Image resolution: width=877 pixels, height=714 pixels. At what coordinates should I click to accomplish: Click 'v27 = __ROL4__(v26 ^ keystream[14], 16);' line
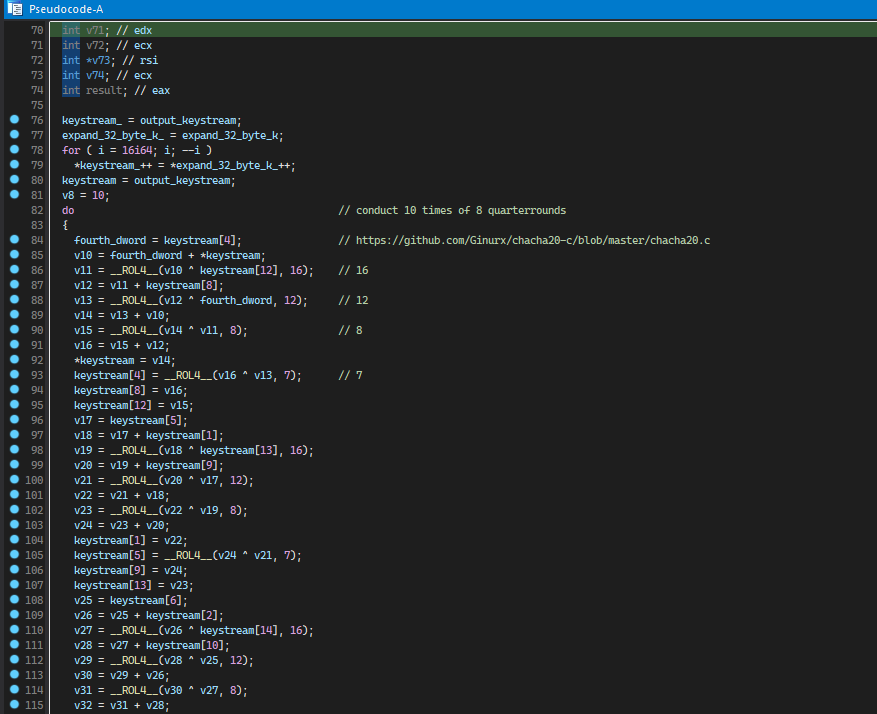(194, 631)
